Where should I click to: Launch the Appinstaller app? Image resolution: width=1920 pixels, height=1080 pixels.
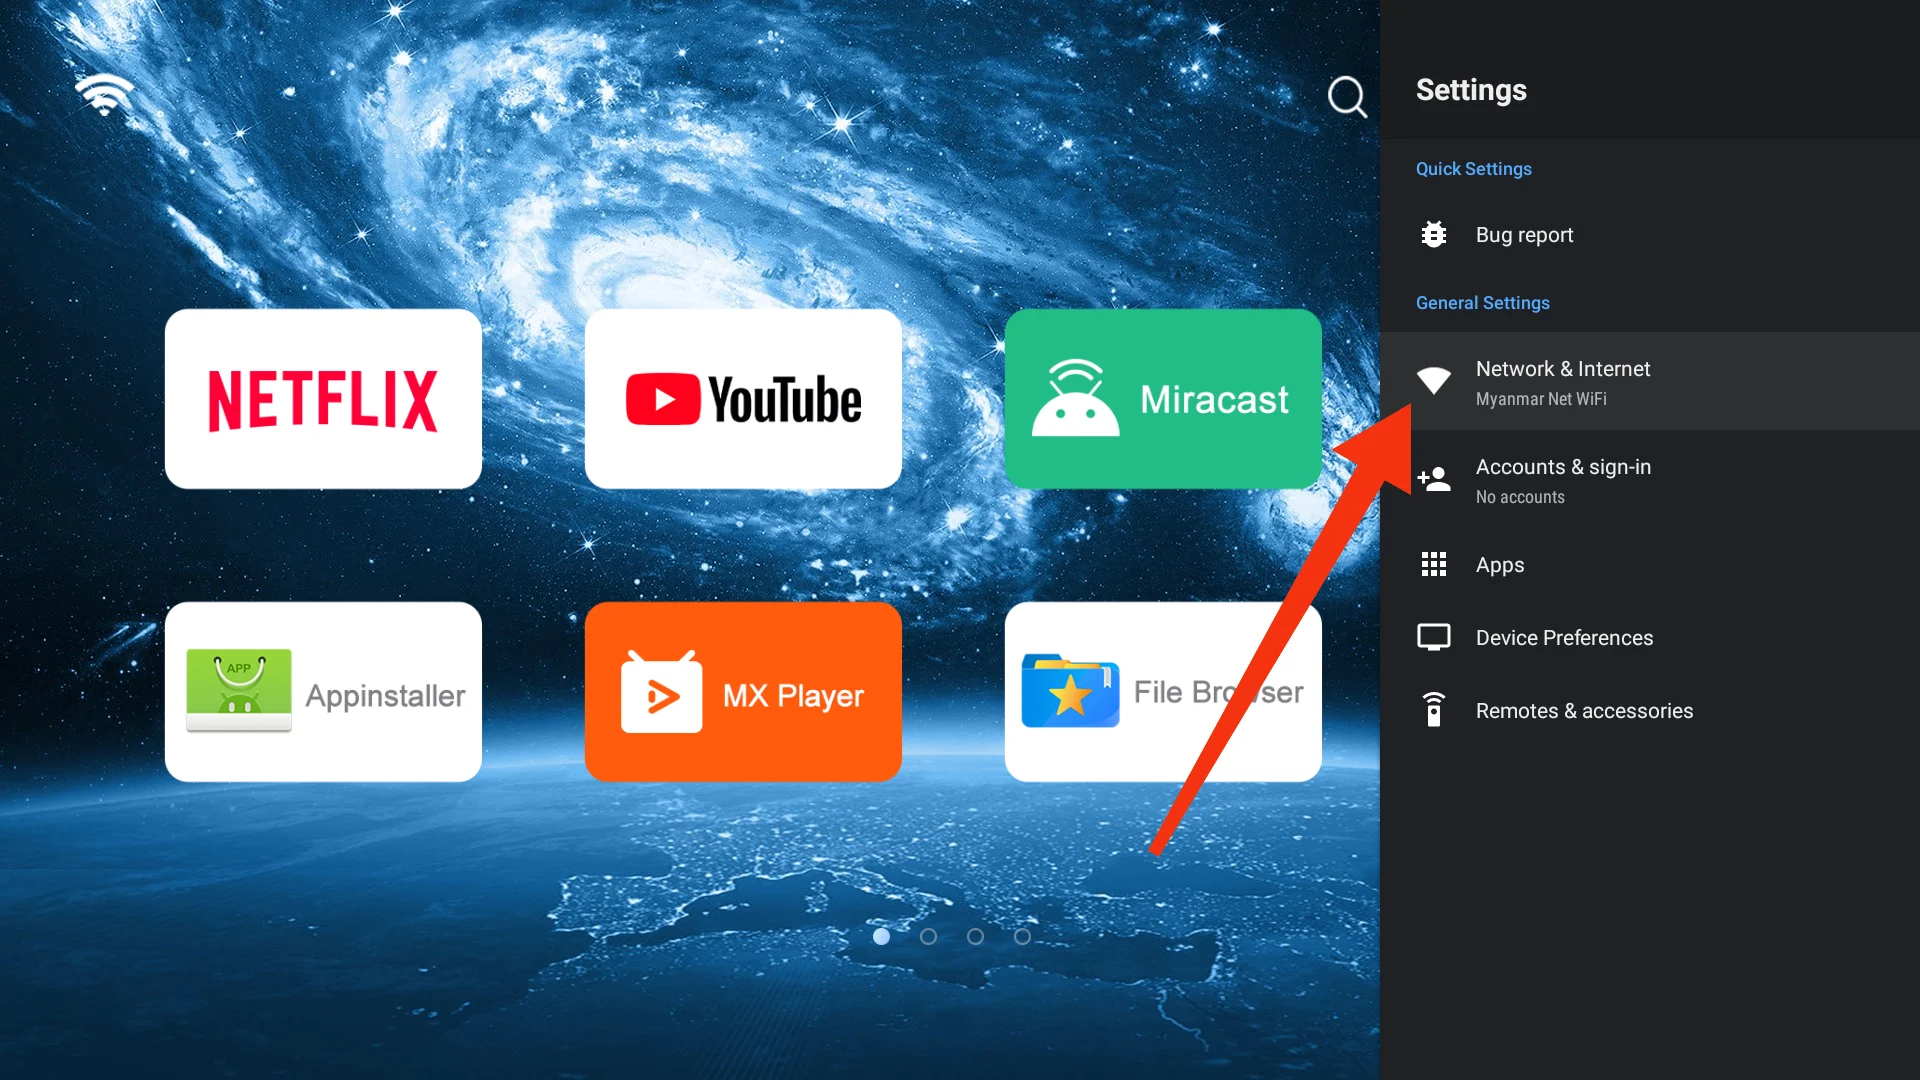point(322,691)
